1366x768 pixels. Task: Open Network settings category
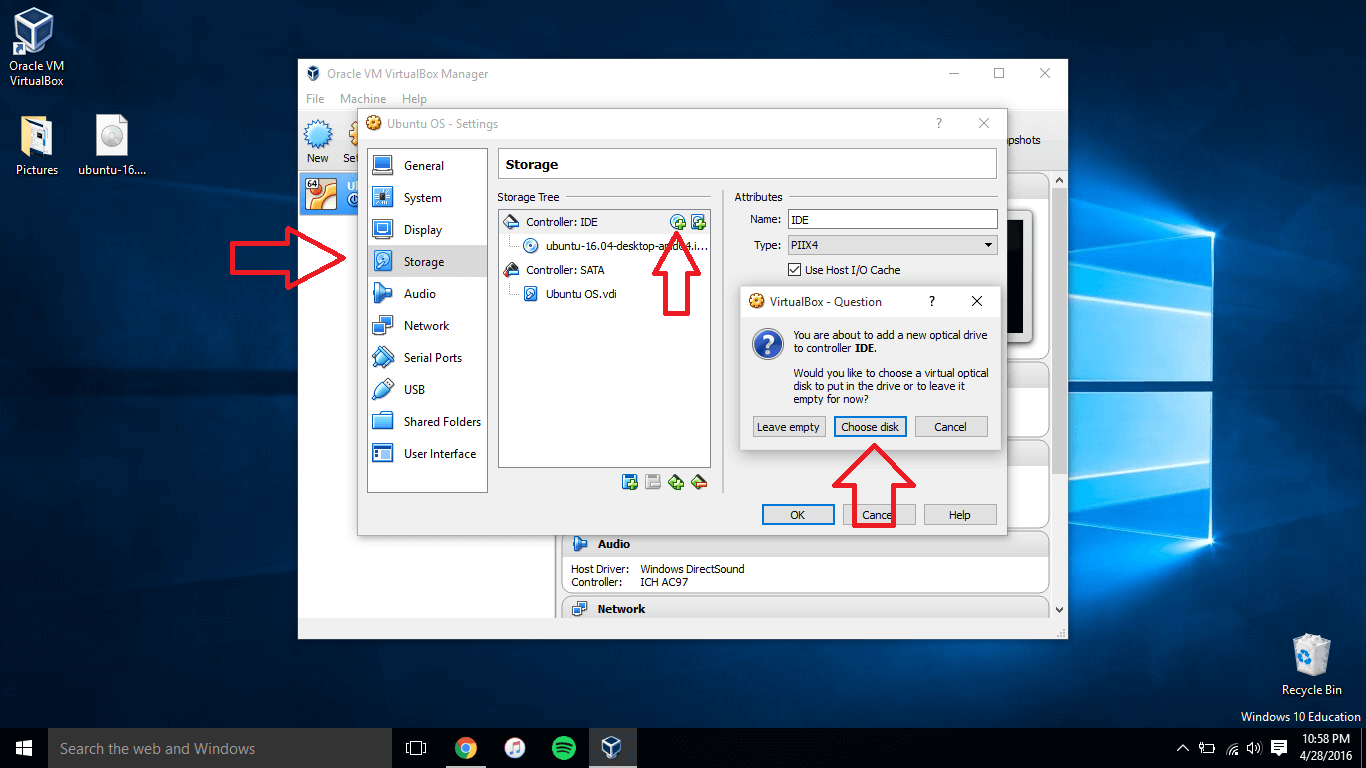point(427,326)
